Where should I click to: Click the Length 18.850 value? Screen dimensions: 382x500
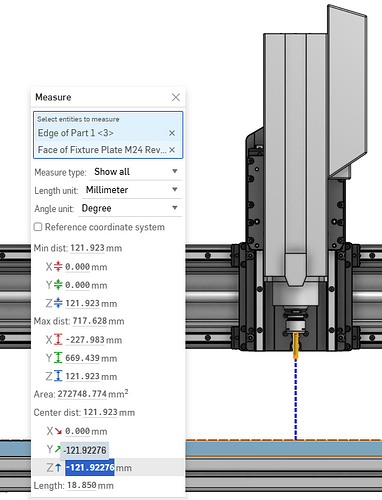[82, 485]
